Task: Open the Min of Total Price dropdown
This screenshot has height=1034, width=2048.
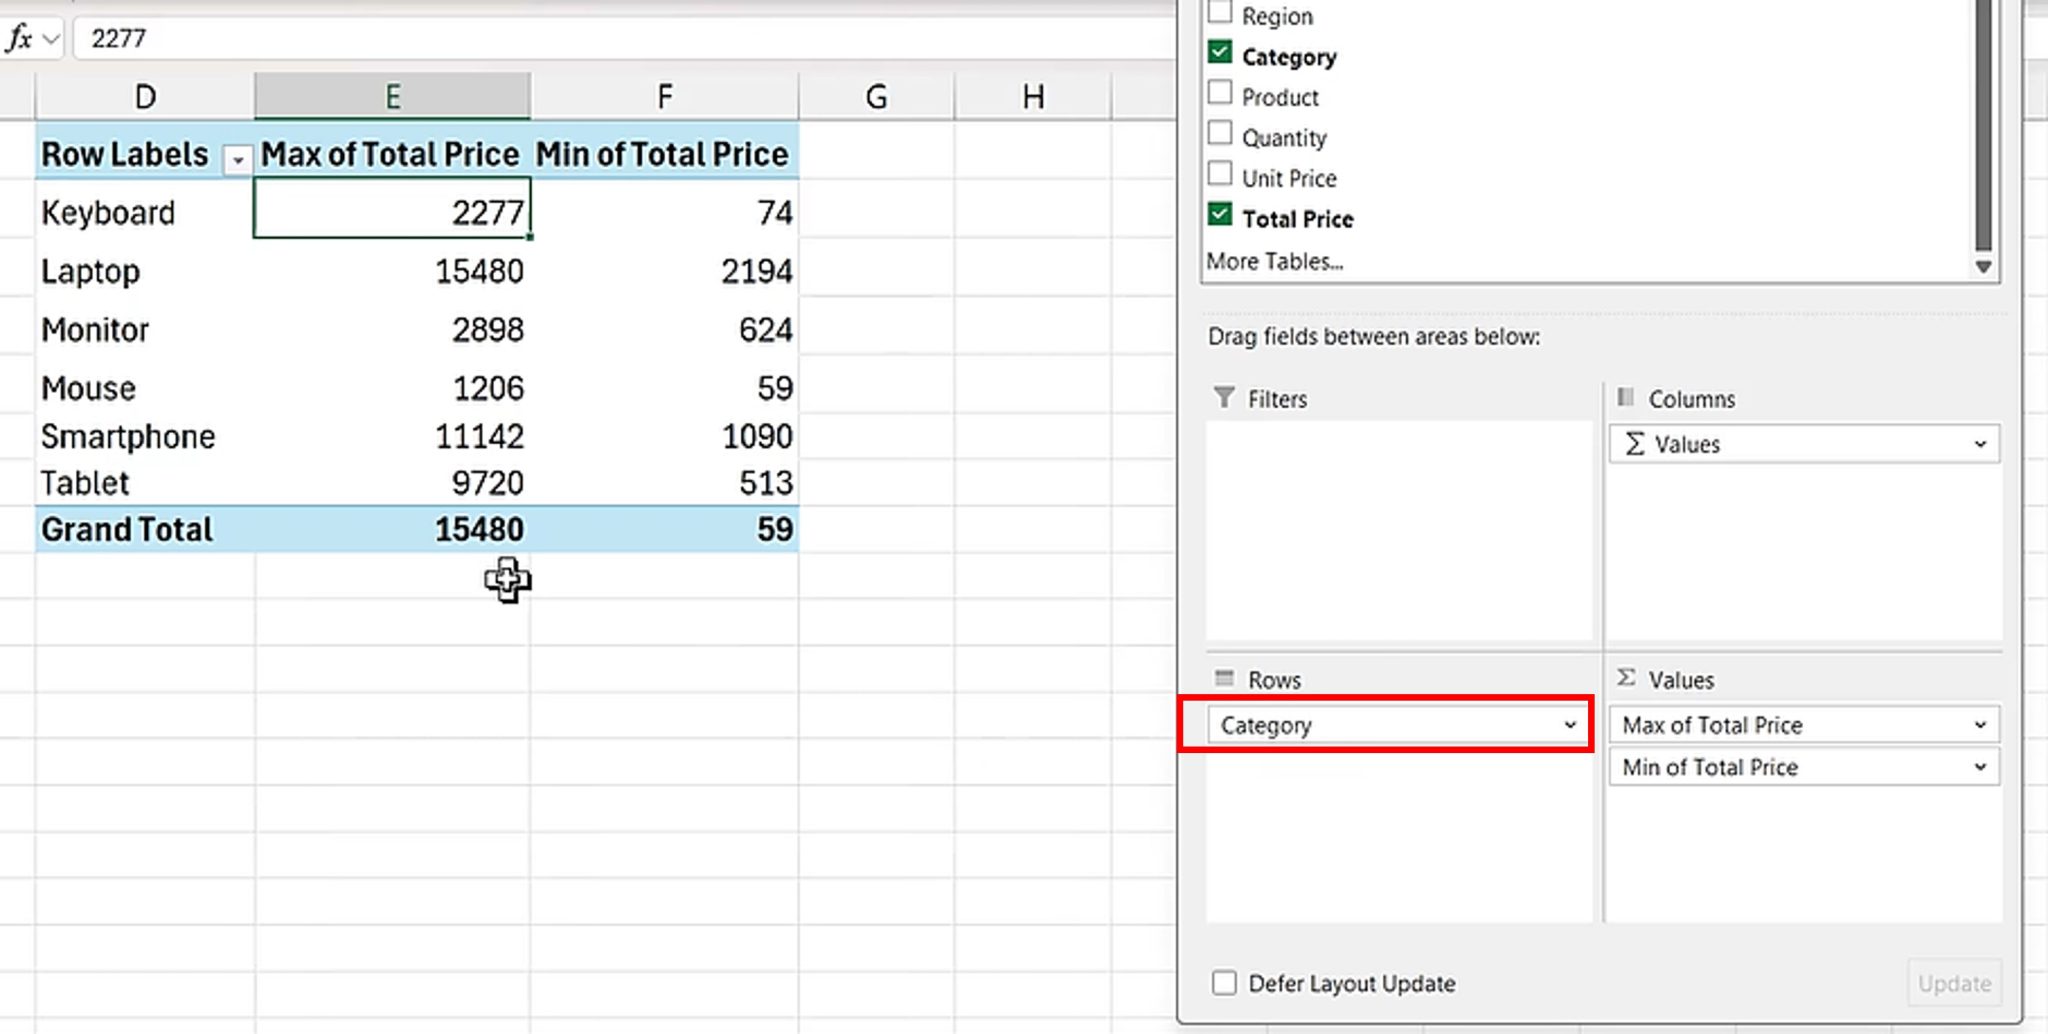Action: tap(1981, 767)
